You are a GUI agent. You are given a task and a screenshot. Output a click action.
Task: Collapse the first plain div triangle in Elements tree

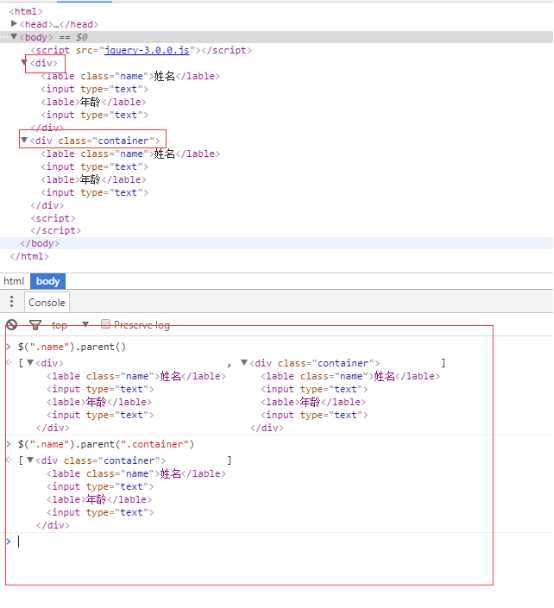[24, 62]
